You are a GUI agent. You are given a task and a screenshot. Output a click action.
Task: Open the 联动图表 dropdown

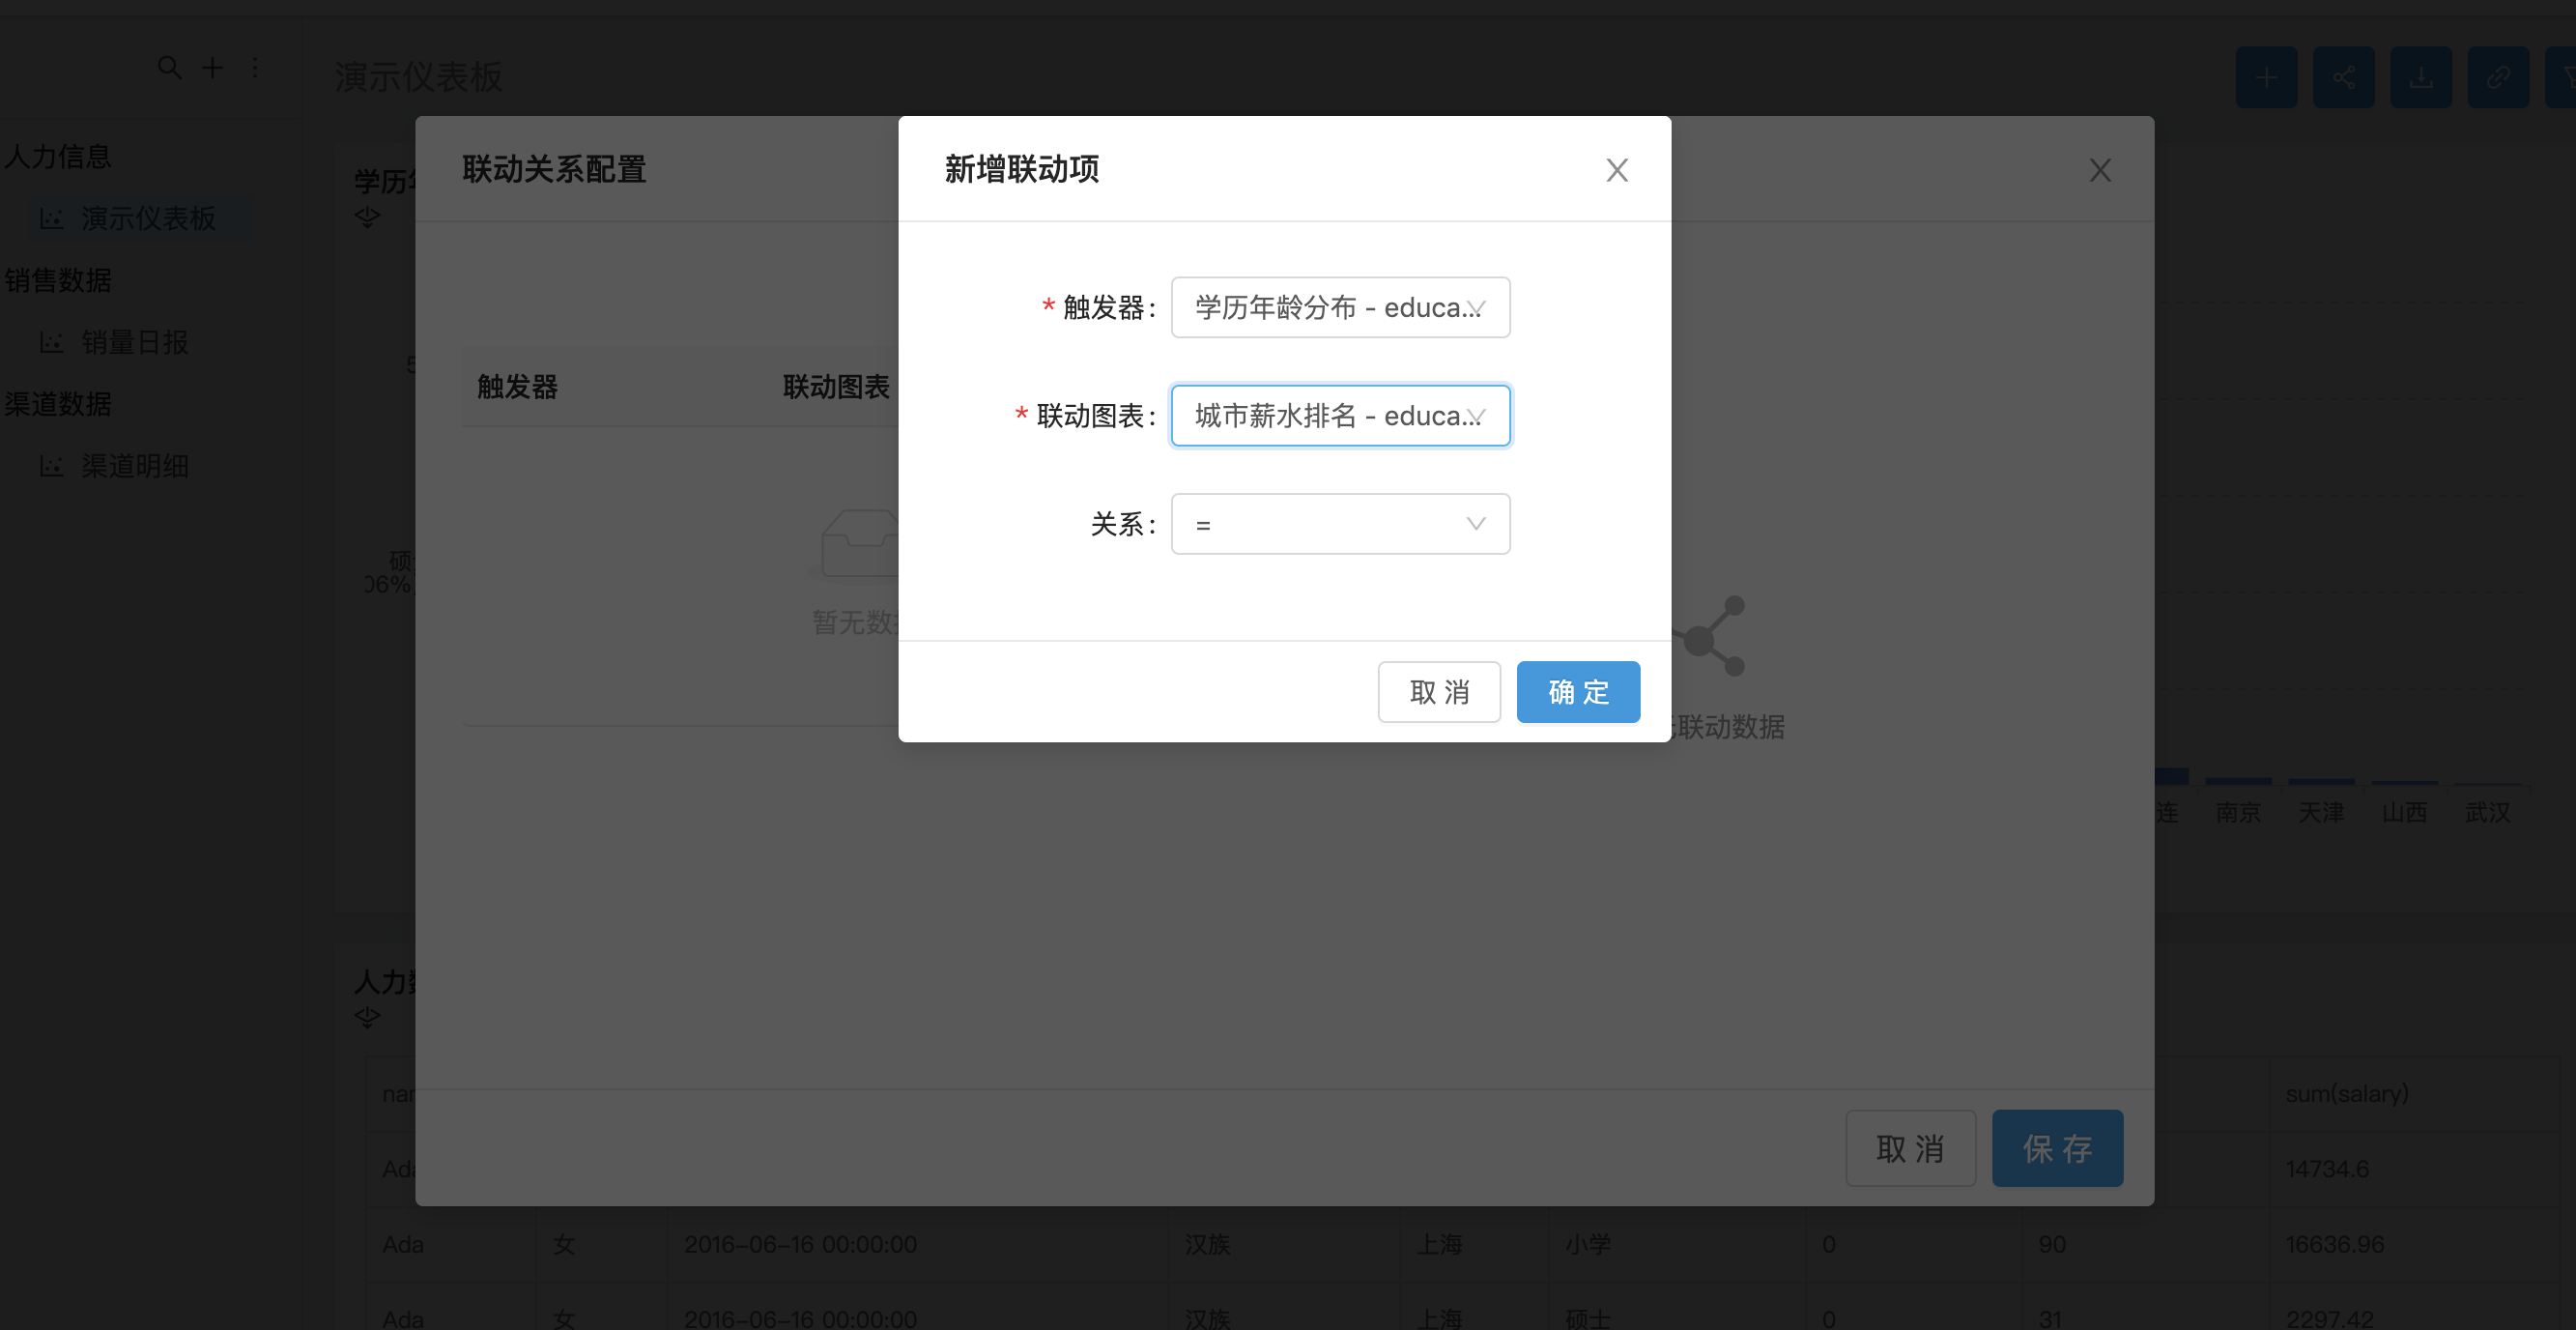[x=1339, y=415]
